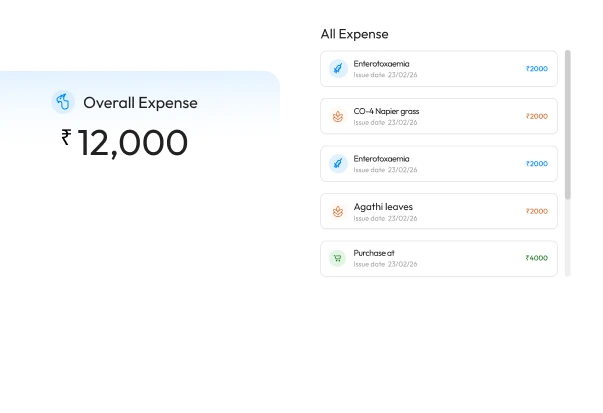The height and width of the screenshot is (413, 603).
Task: Click the 12,000 total amount
Action: pyautogui.click(x=133, y=143)
